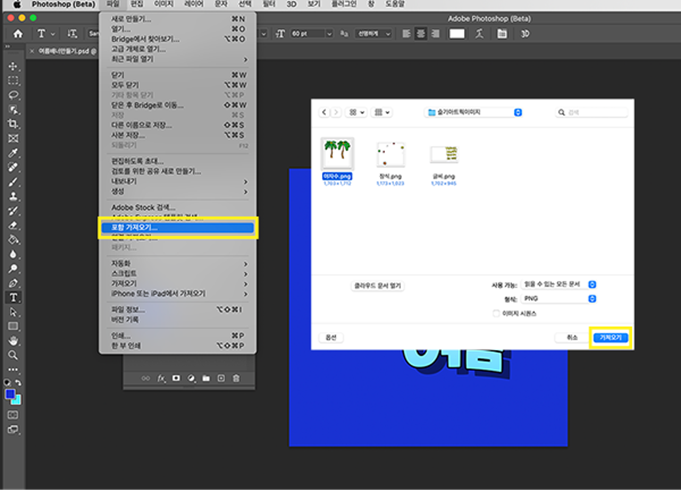The width and height of the screenshot is (681, 492).
Task: Select the Blur tool
Action: pos(13,254)
